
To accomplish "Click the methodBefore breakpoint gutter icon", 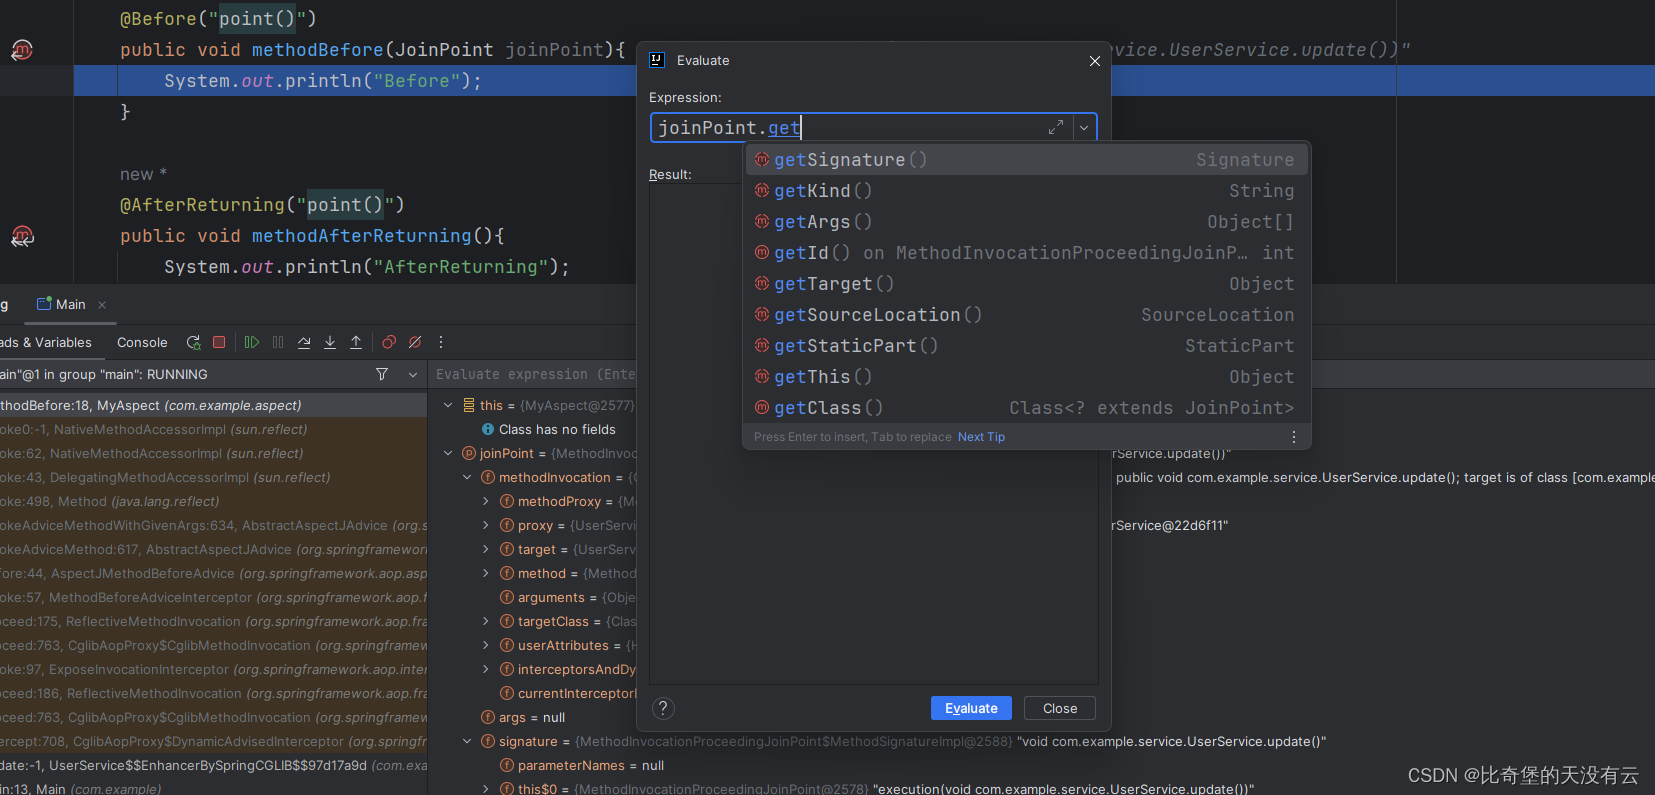I will pos(22,50).
